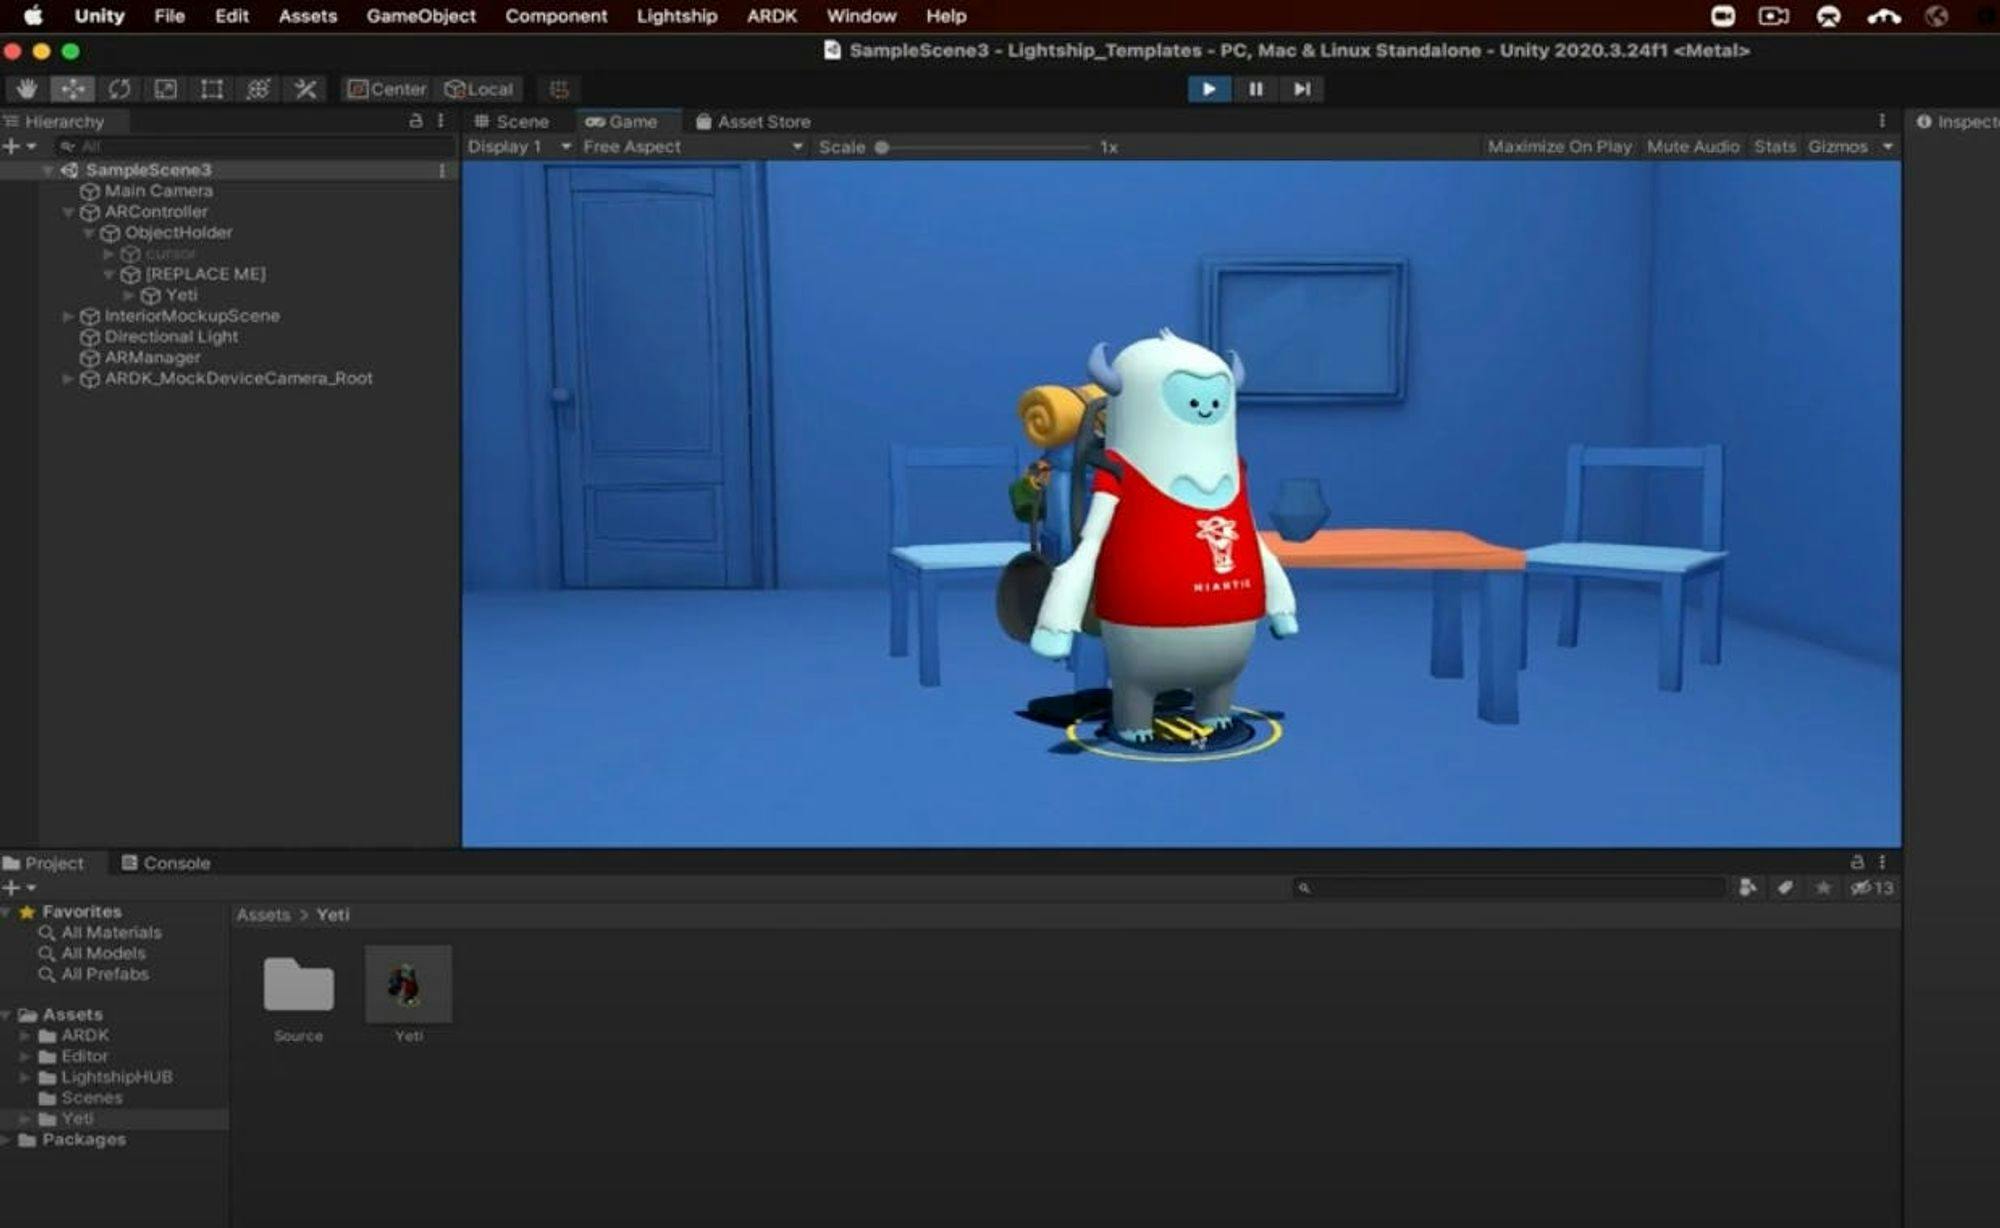Select the Yeti prefab thumbnail
Image resolution: width=2000 pixels, height=1228 pixels.
[408, 985]
